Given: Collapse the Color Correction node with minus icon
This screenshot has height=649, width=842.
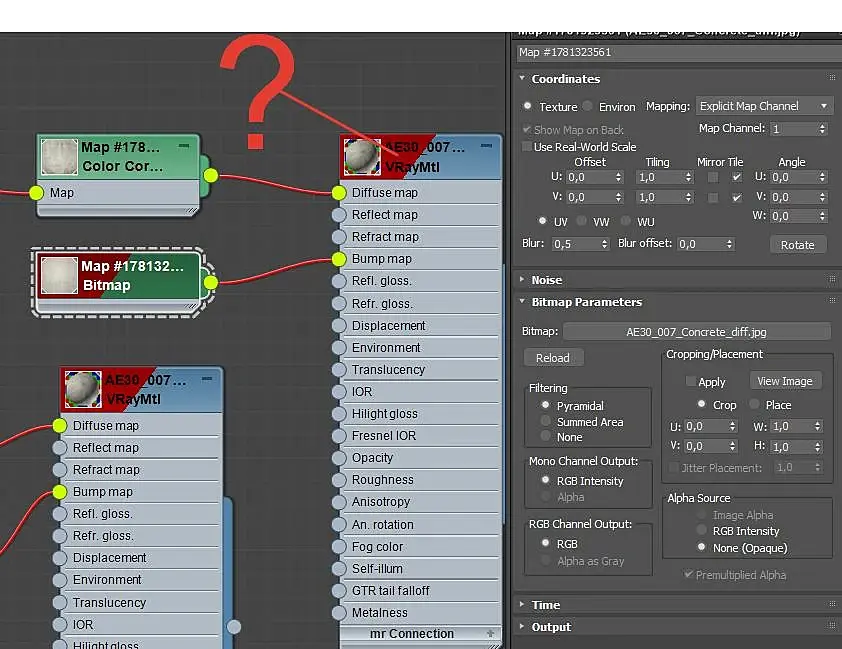Looking at the screenshot, I should (184, 145).
